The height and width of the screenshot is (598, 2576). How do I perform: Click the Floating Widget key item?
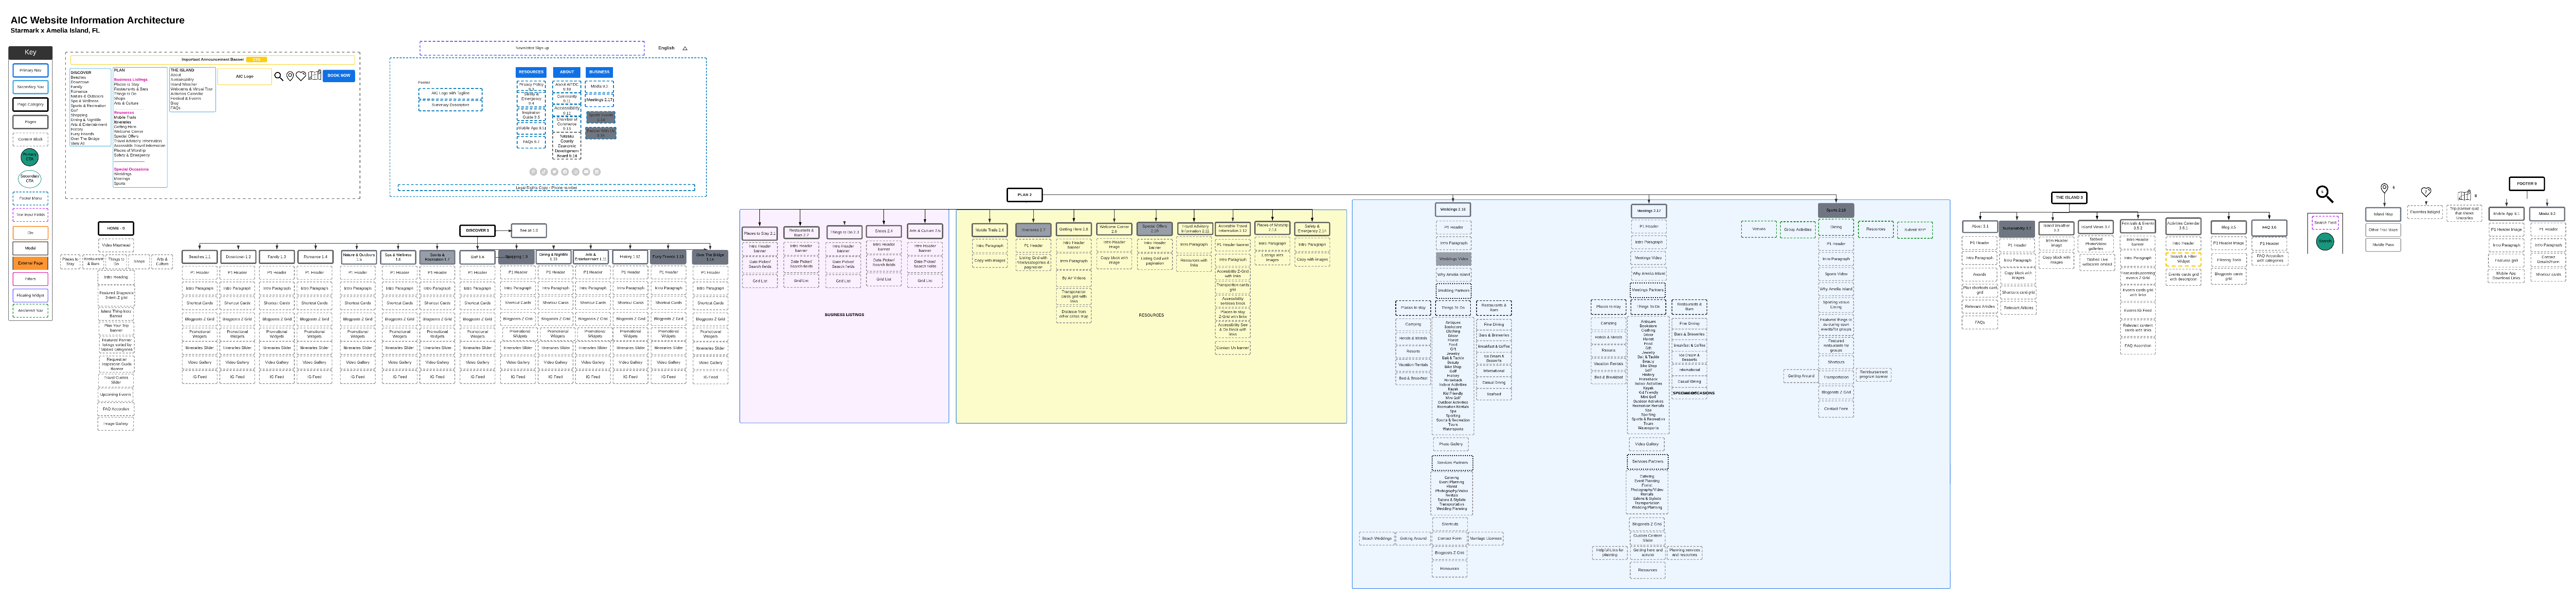pyautogui.click(x=30, y=295)
